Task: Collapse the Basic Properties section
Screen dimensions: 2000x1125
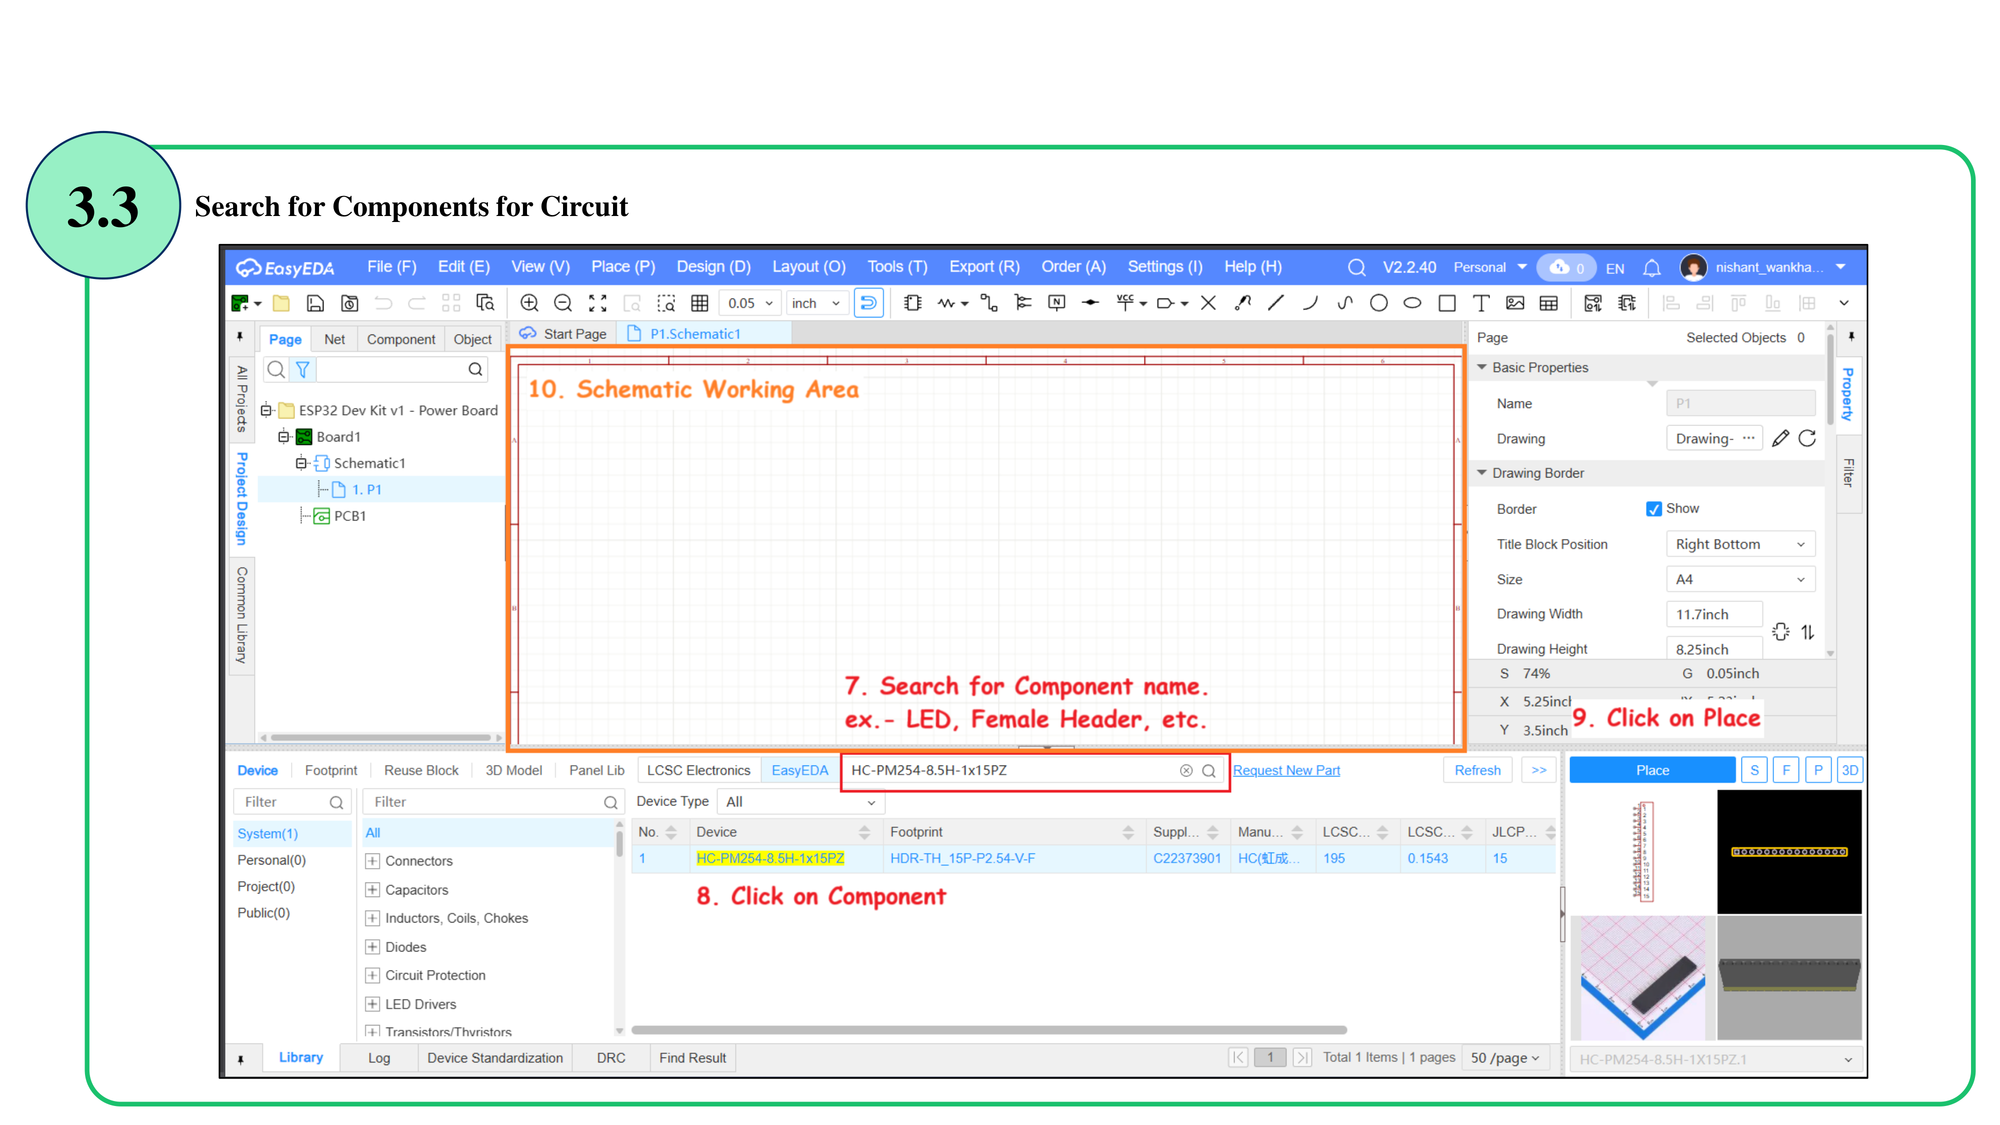Action: coord(1482,367)
